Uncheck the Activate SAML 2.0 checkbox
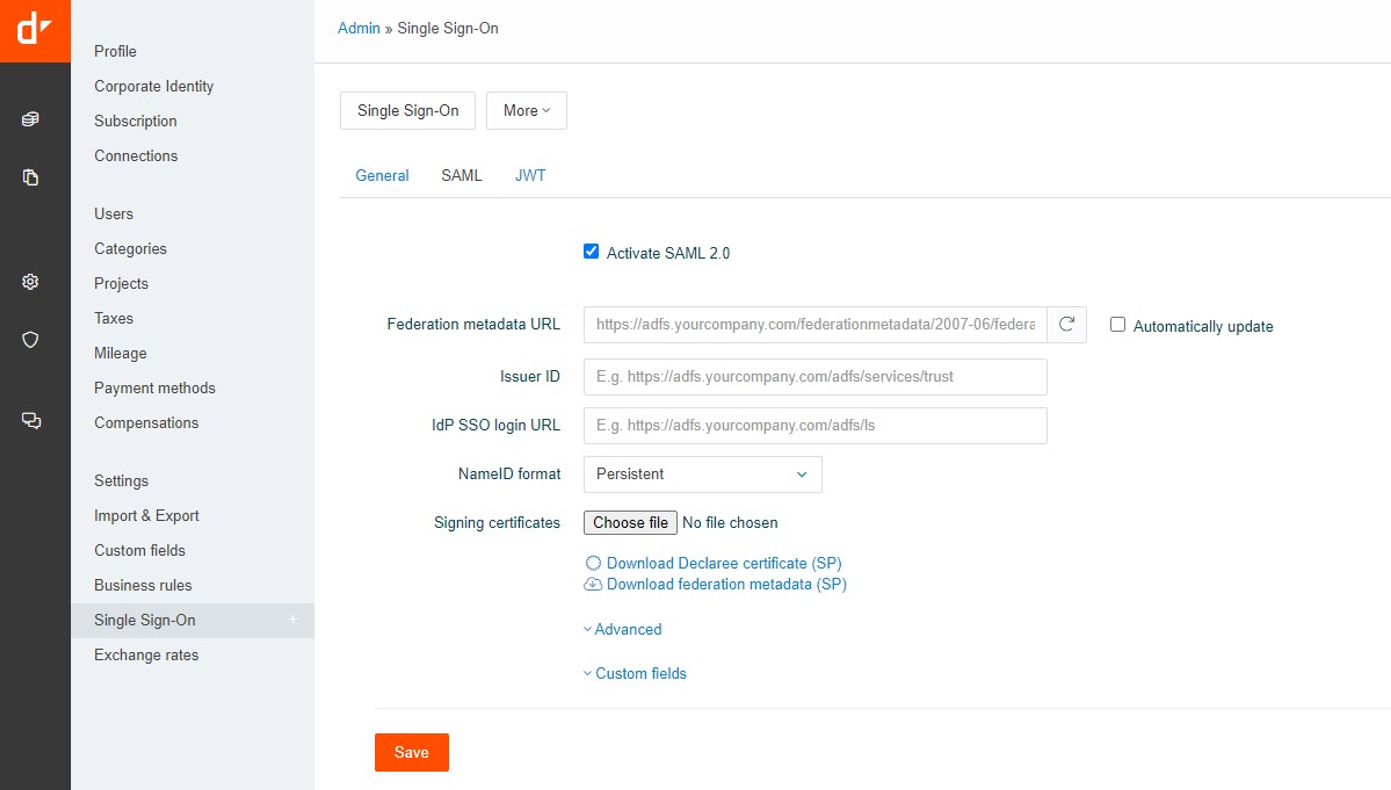The width and height of the screenshot is (1391, 790). tap(591, 252)
